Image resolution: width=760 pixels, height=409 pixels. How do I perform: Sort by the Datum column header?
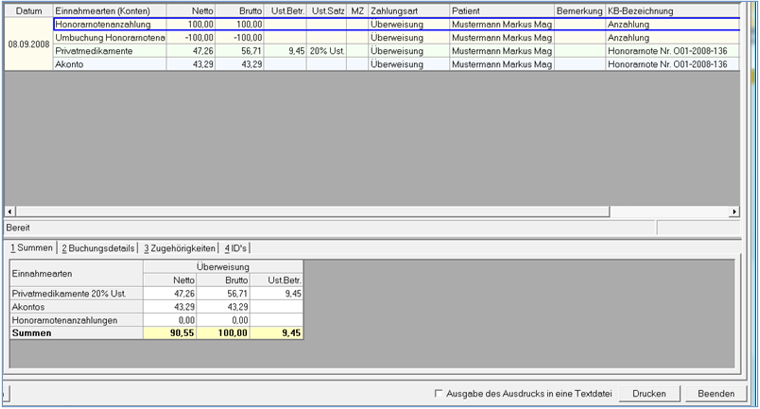click(x=29, y=11)
